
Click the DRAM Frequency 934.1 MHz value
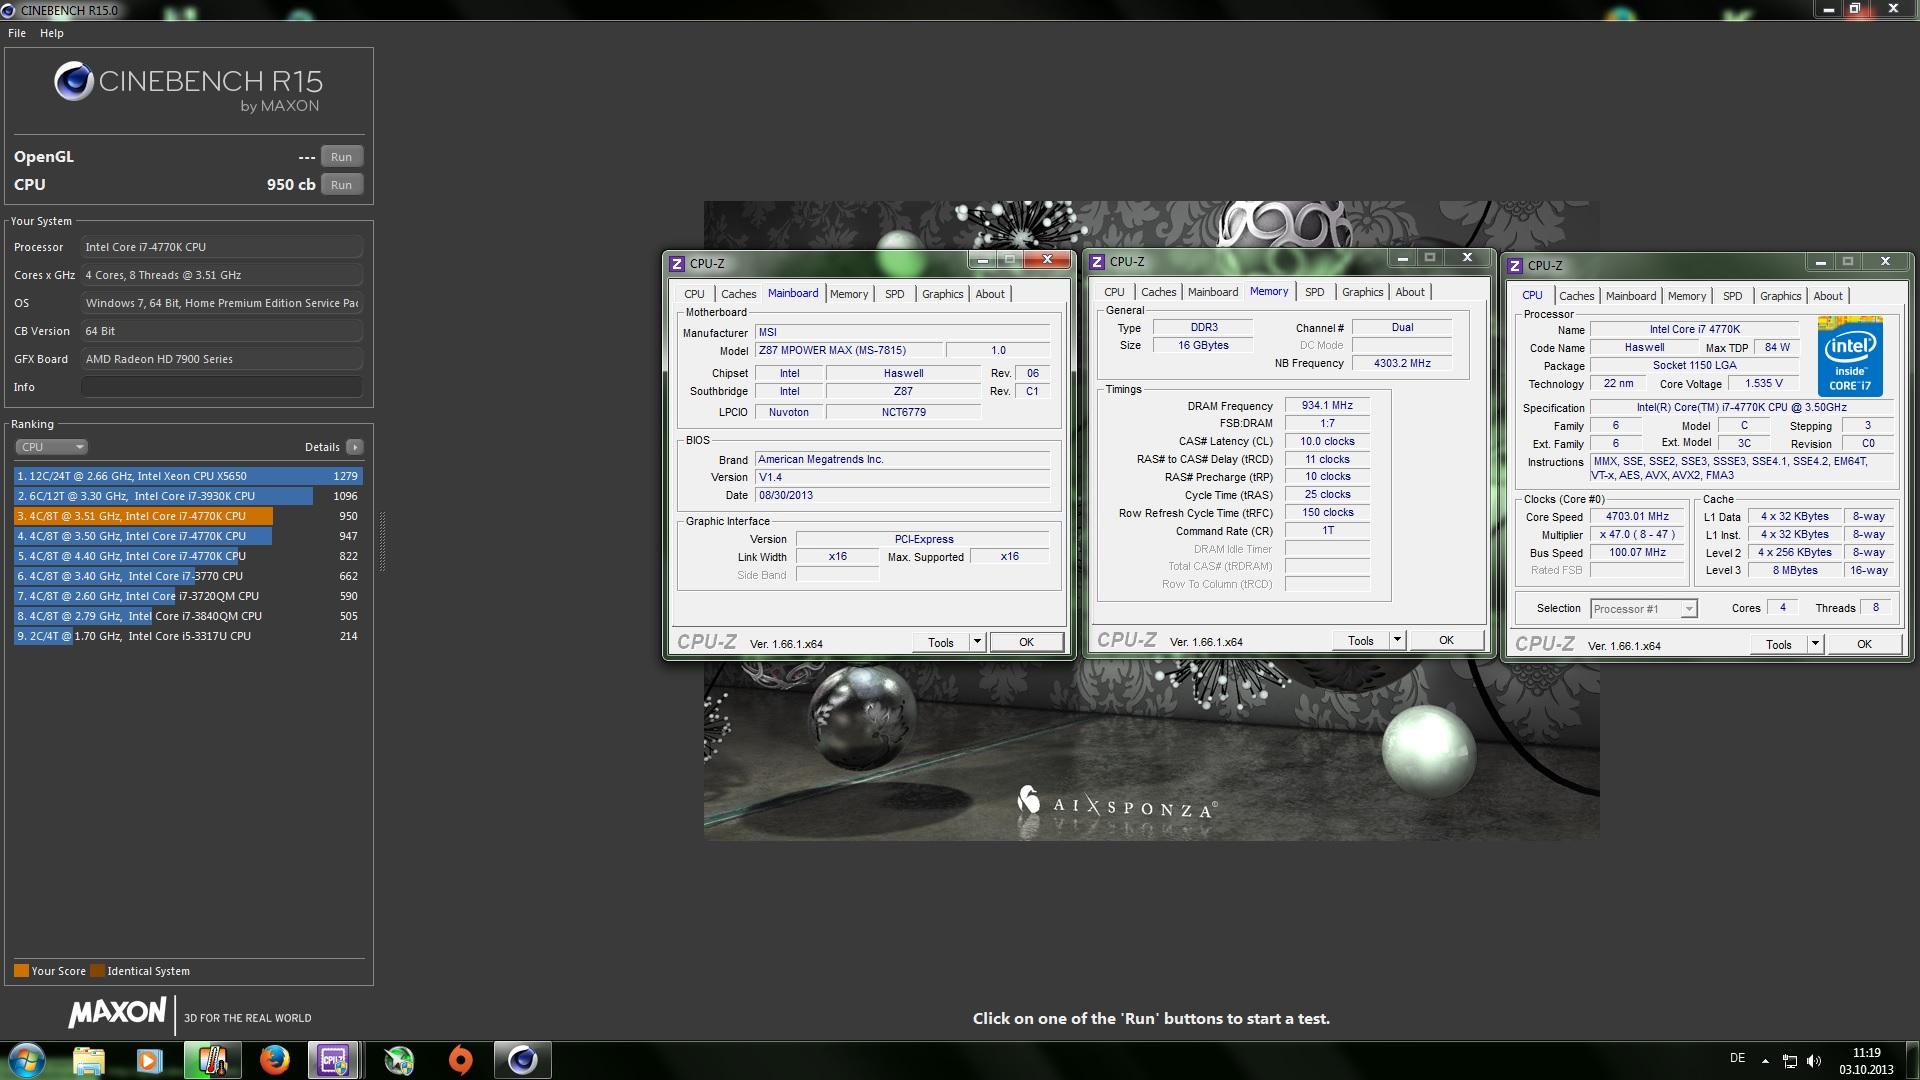[1327, 406]
